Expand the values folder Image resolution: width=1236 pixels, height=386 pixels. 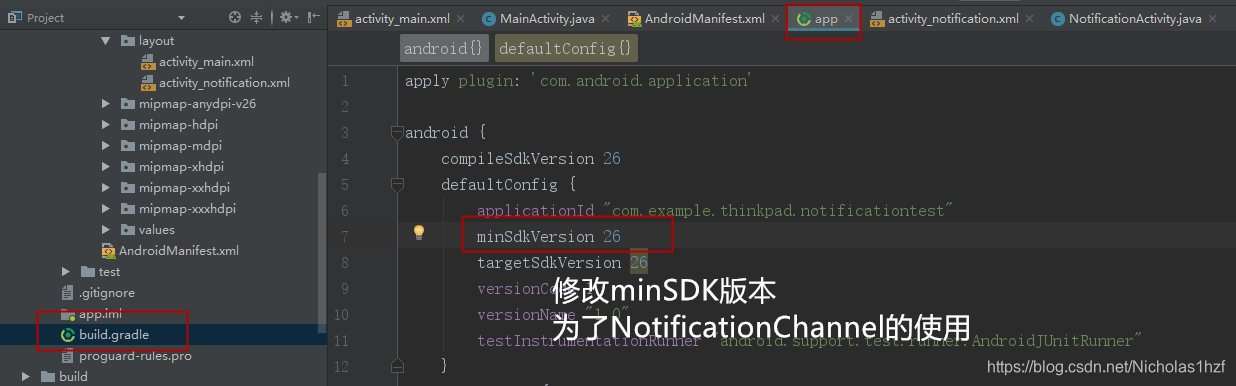pyautogui.click(x=106, y=230)
